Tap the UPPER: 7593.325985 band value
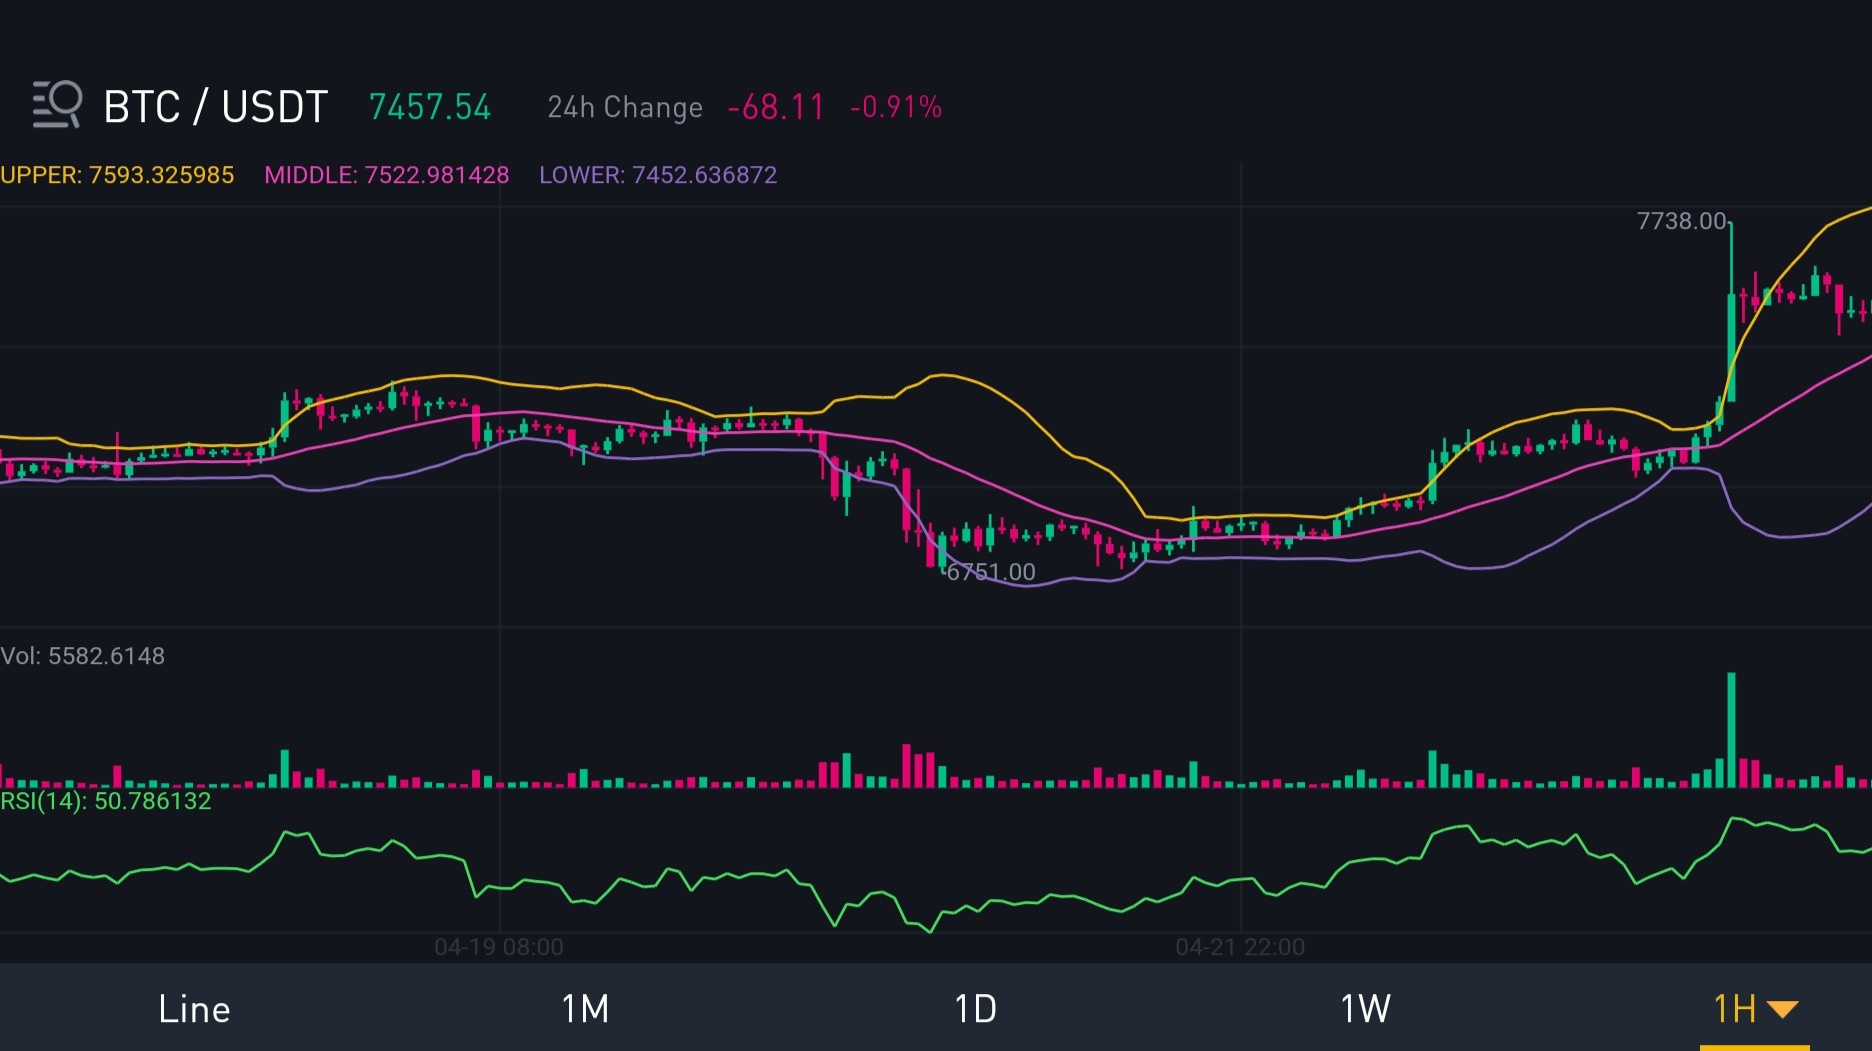 point(117,175)
